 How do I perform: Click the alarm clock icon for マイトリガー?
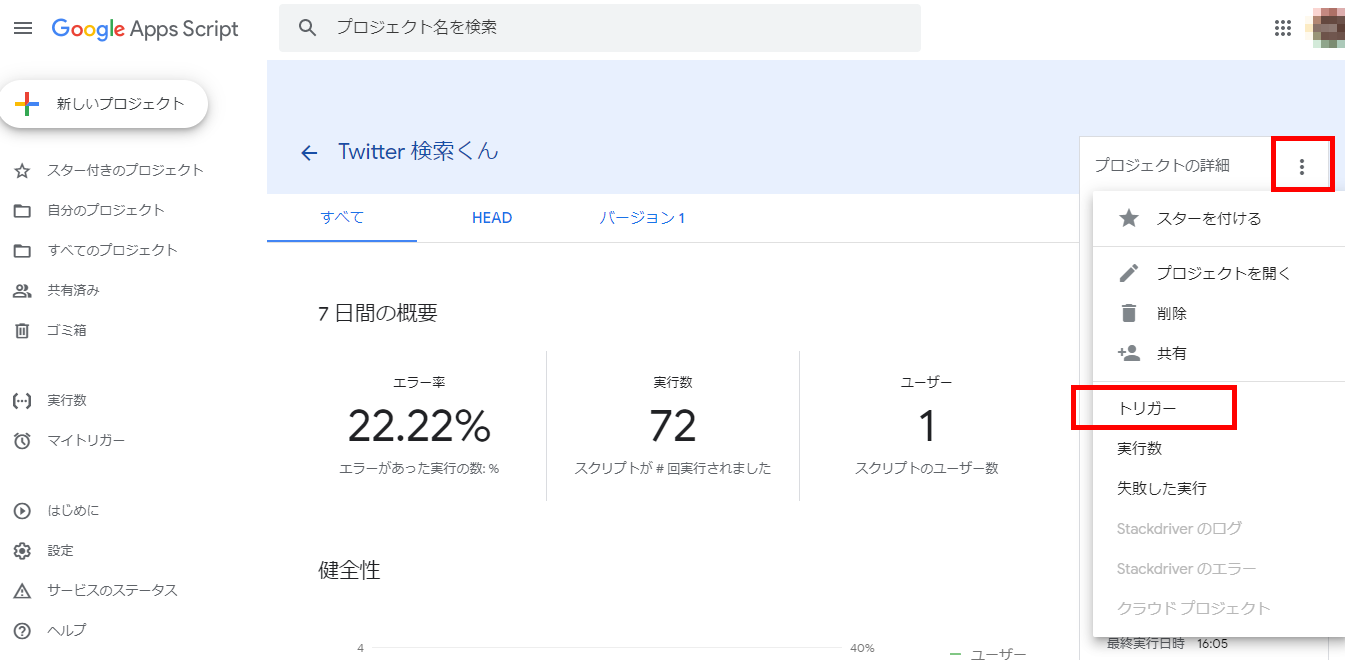(x=22, y=441)
